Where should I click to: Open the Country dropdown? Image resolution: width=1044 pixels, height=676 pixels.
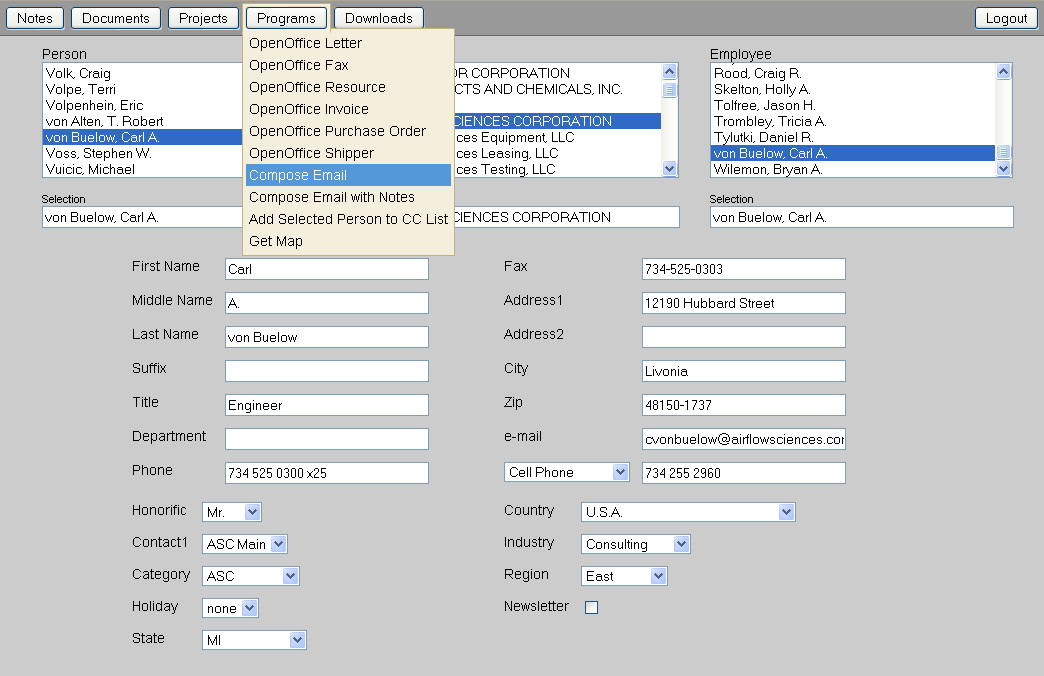[x=687, y=512]
